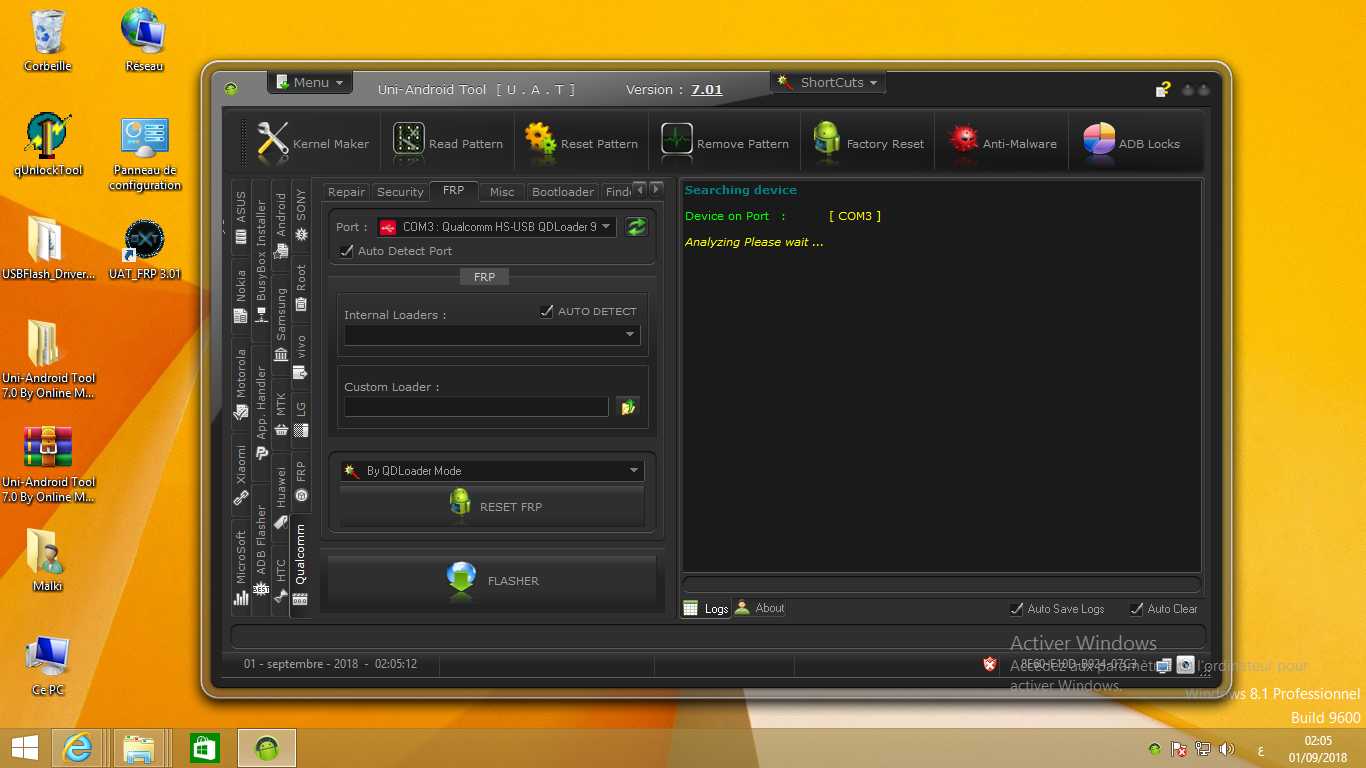Open the ADB Locks tool
1366x768 pixels.
(x=1131, y=143)
